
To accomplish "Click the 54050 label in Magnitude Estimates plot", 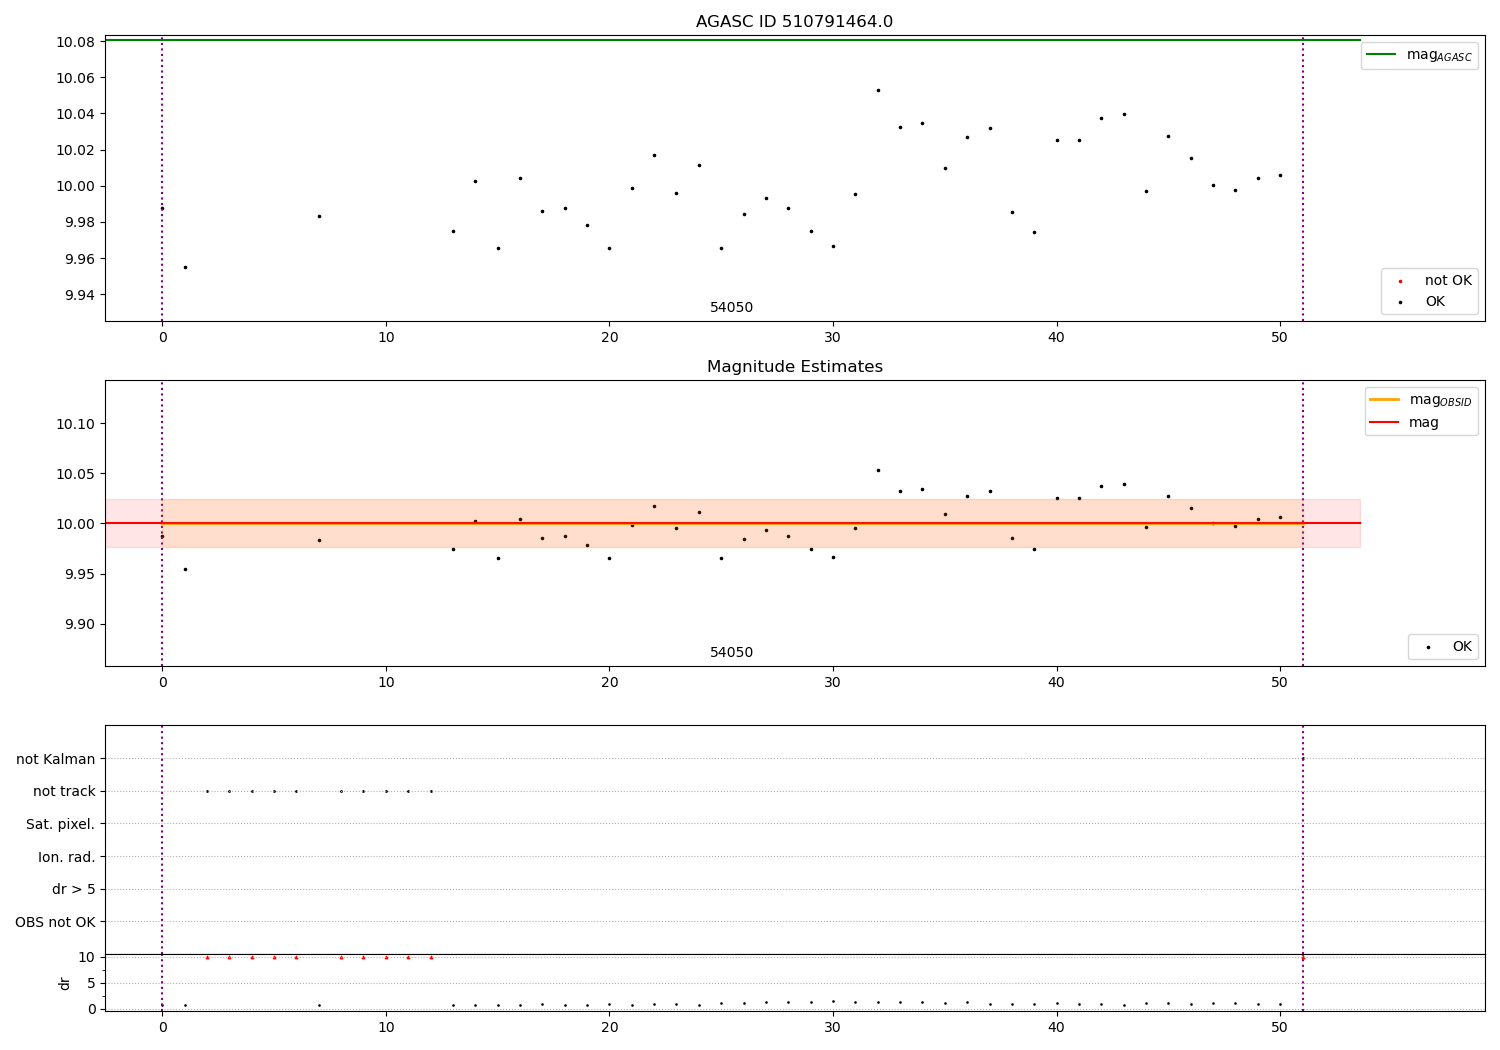I will [731, 653].
